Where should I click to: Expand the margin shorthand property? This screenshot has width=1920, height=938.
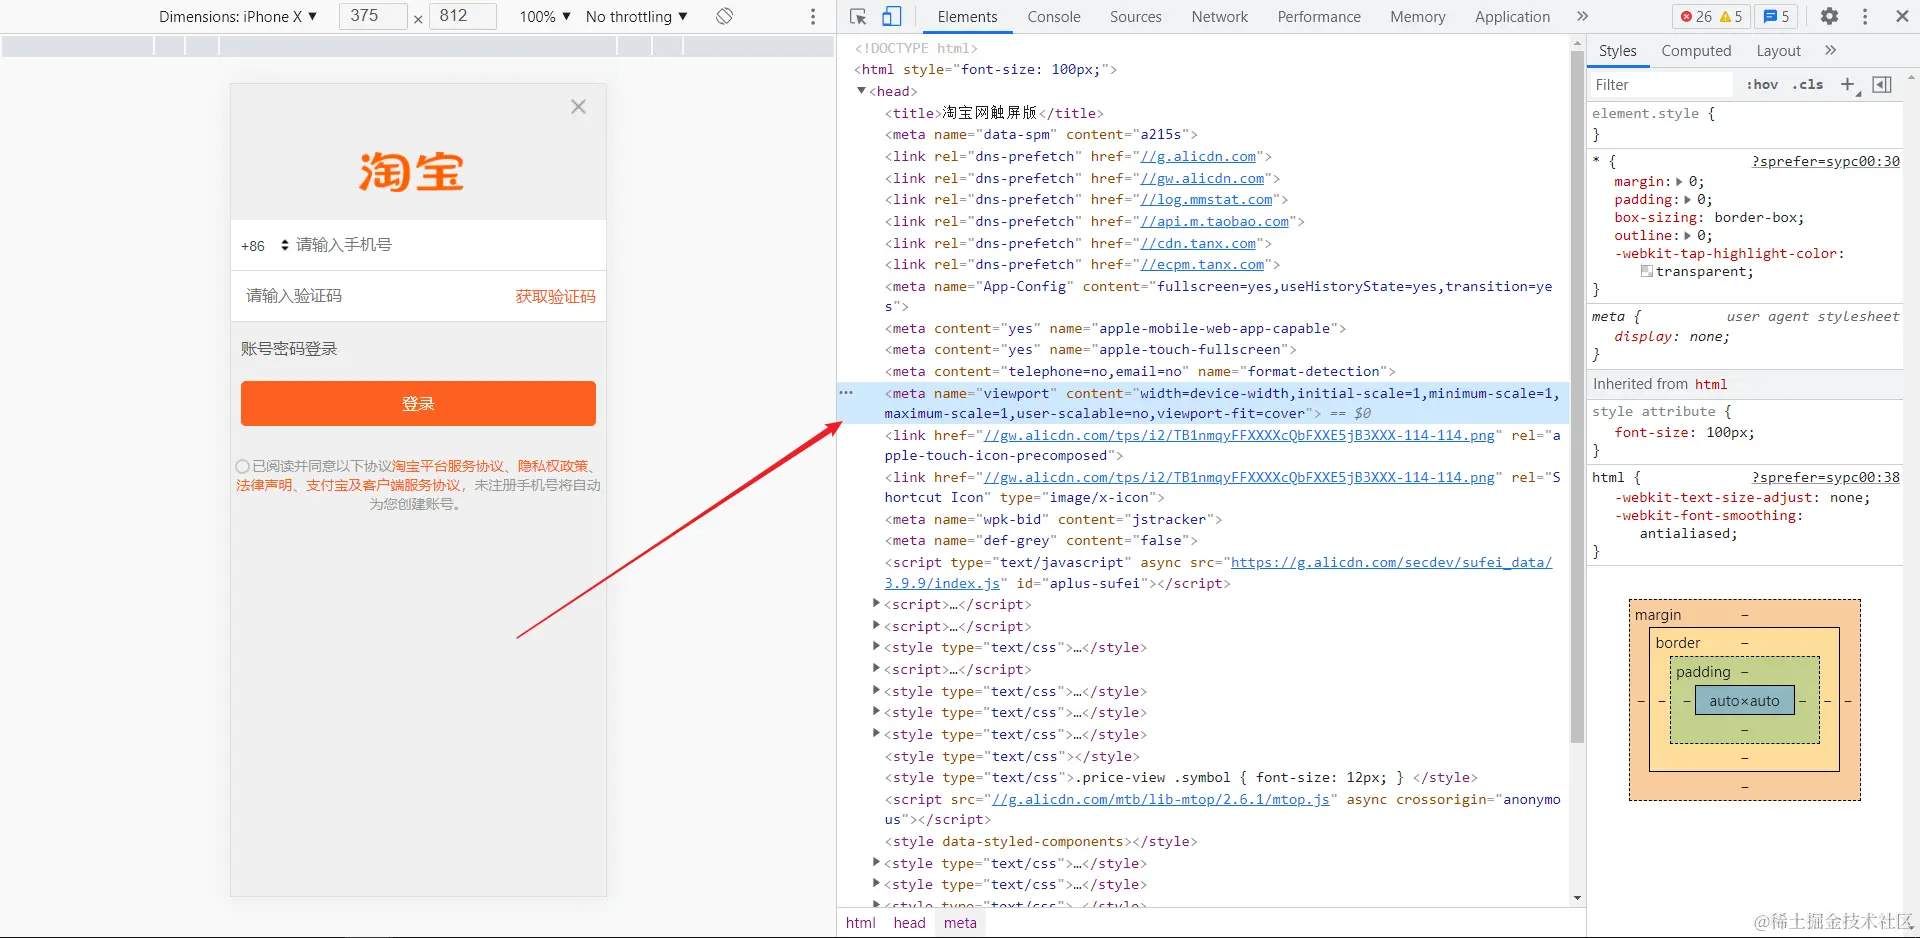click(x=1679, y=182)
